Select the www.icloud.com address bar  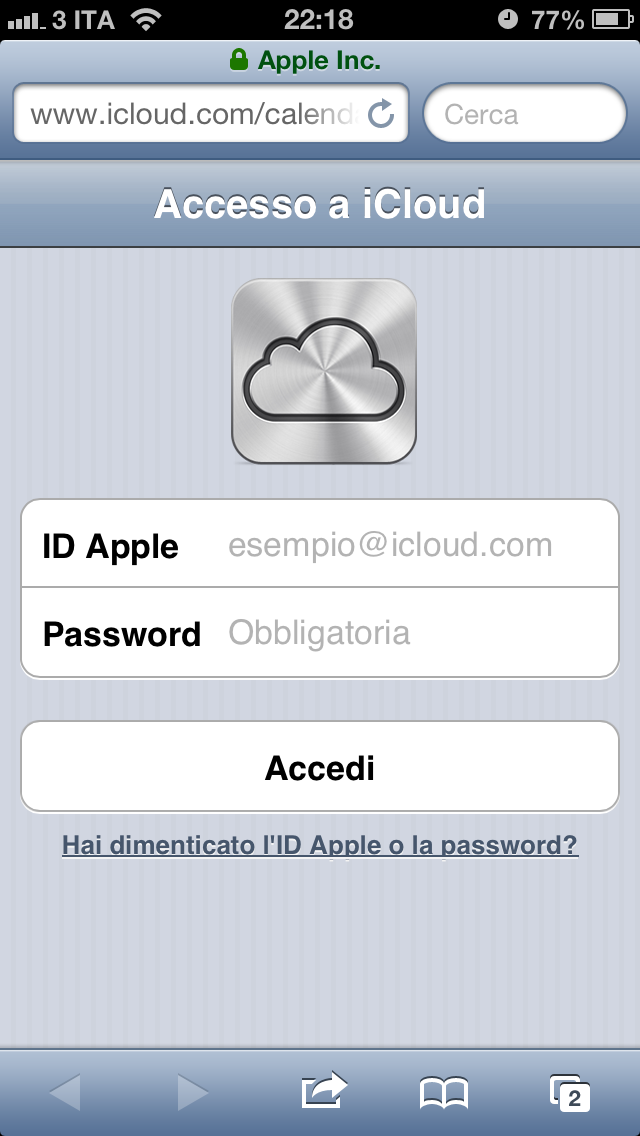coord(210,114)
